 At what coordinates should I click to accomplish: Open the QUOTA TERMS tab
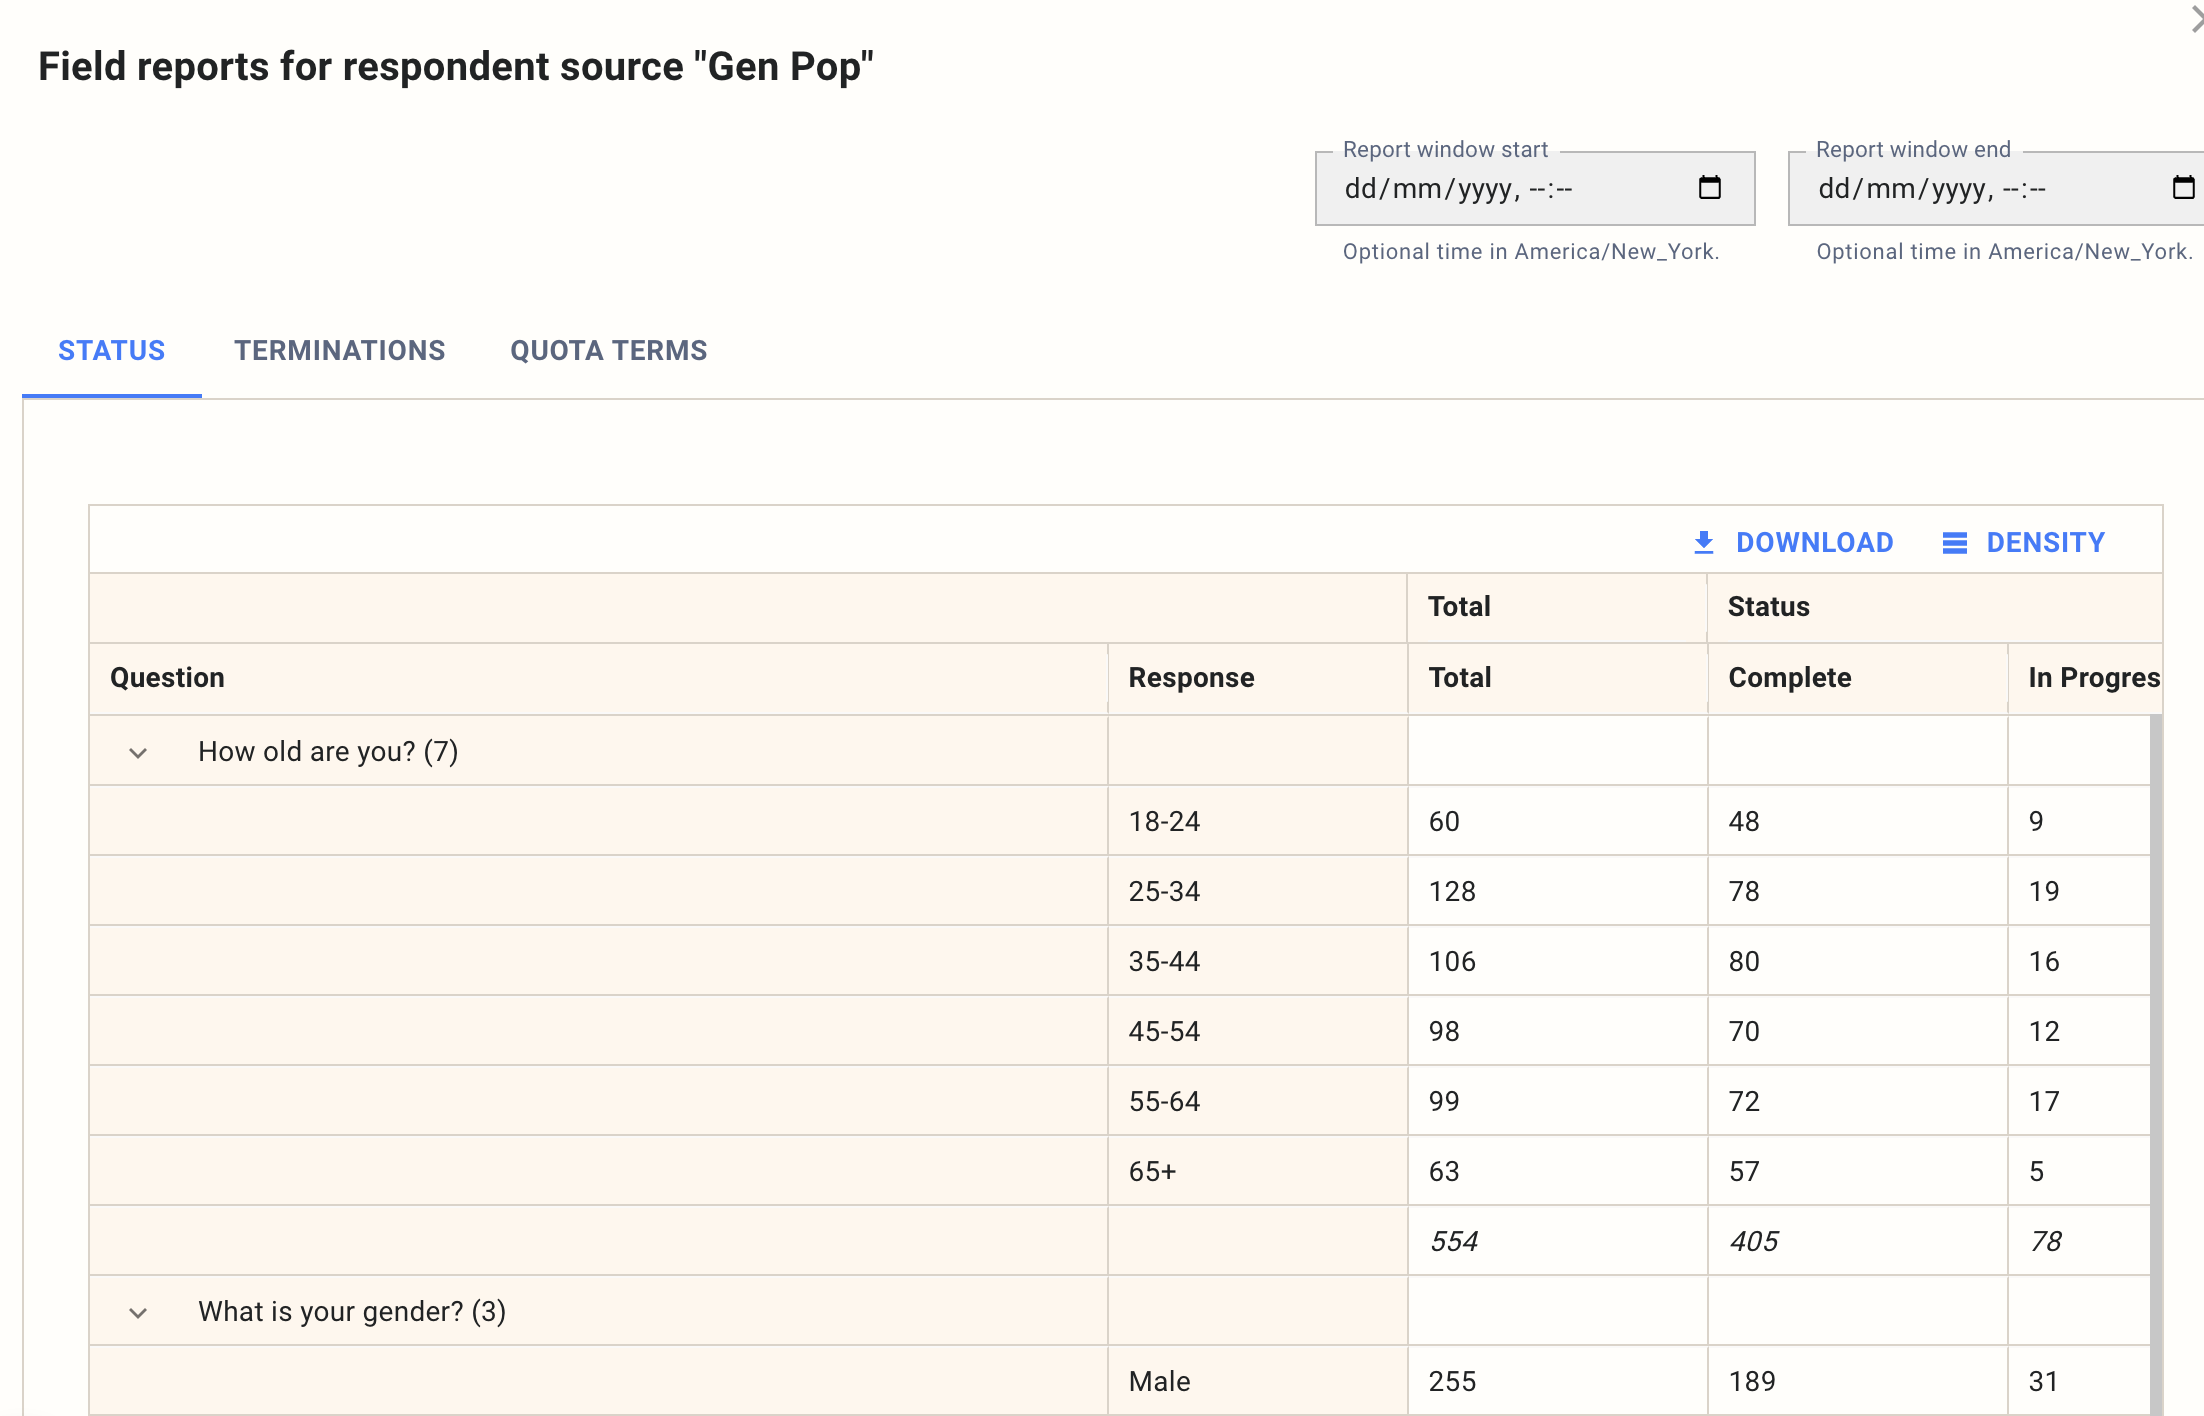[608, 350]
